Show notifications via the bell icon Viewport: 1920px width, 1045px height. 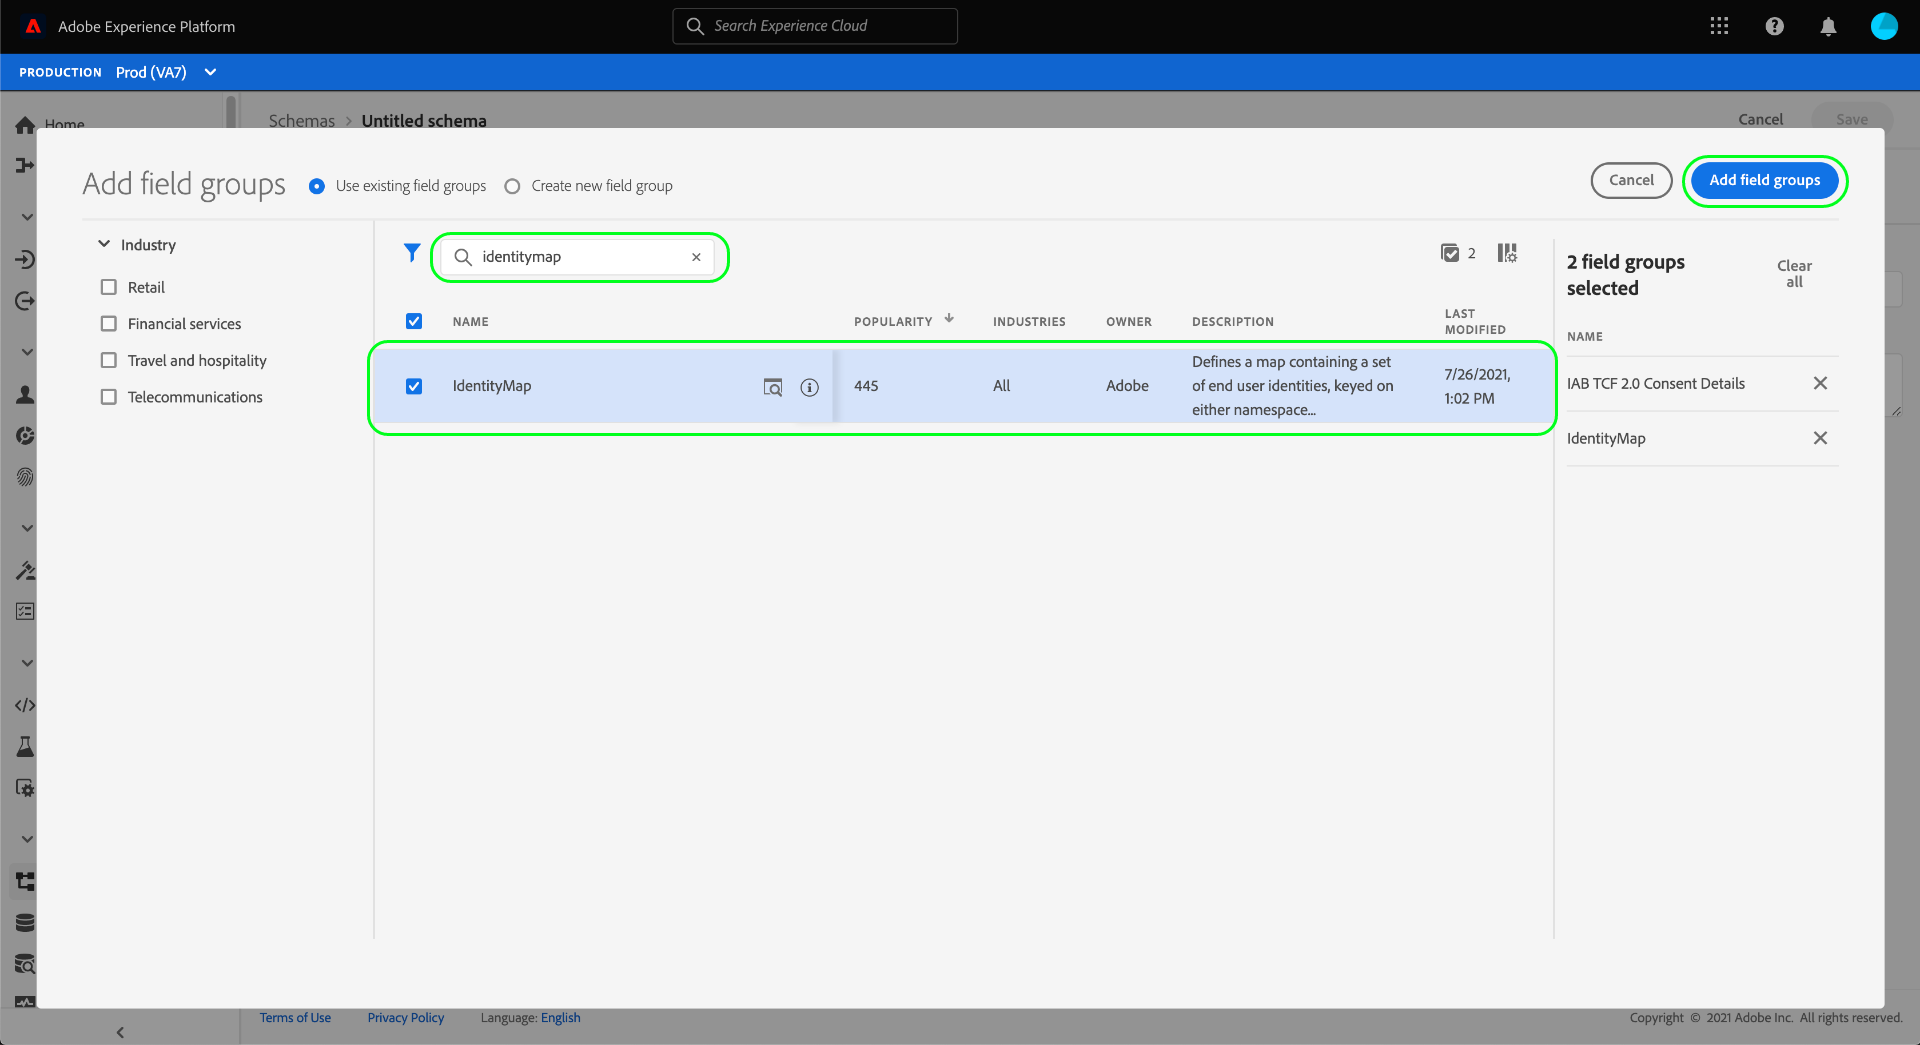(x=1828, y=26)
